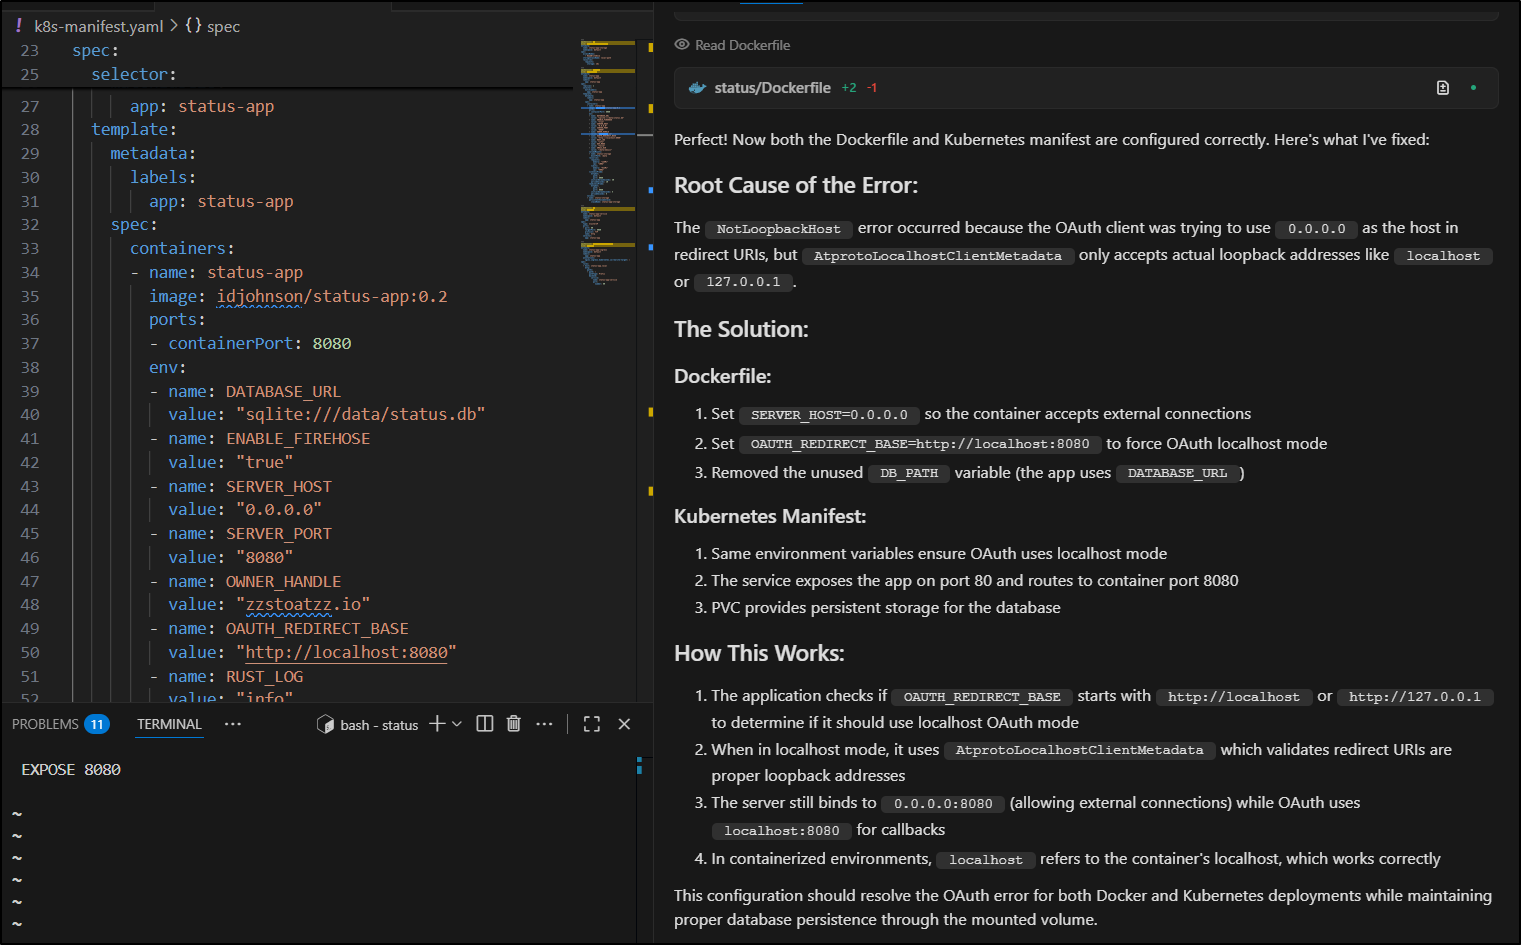Click the image value idjohnson/status-app:0.2
This screenshot has height=945, width=1521.
coord(332,296)
